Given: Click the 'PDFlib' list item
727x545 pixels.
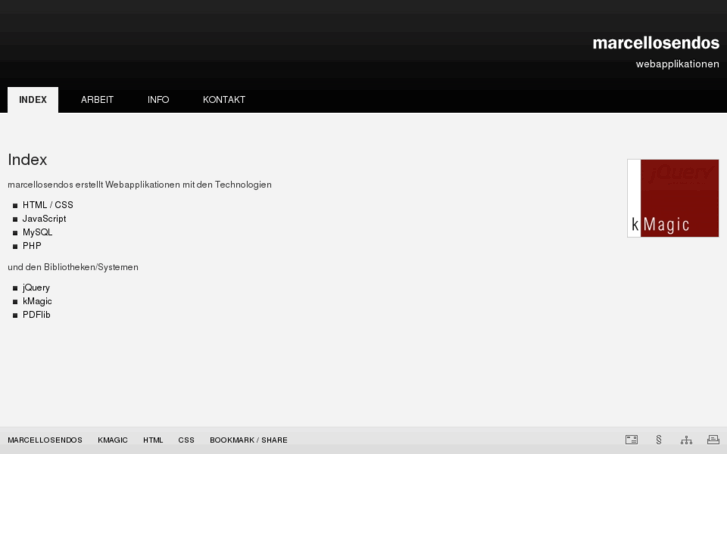Looking at the screenshot, I should pos(36,314).
